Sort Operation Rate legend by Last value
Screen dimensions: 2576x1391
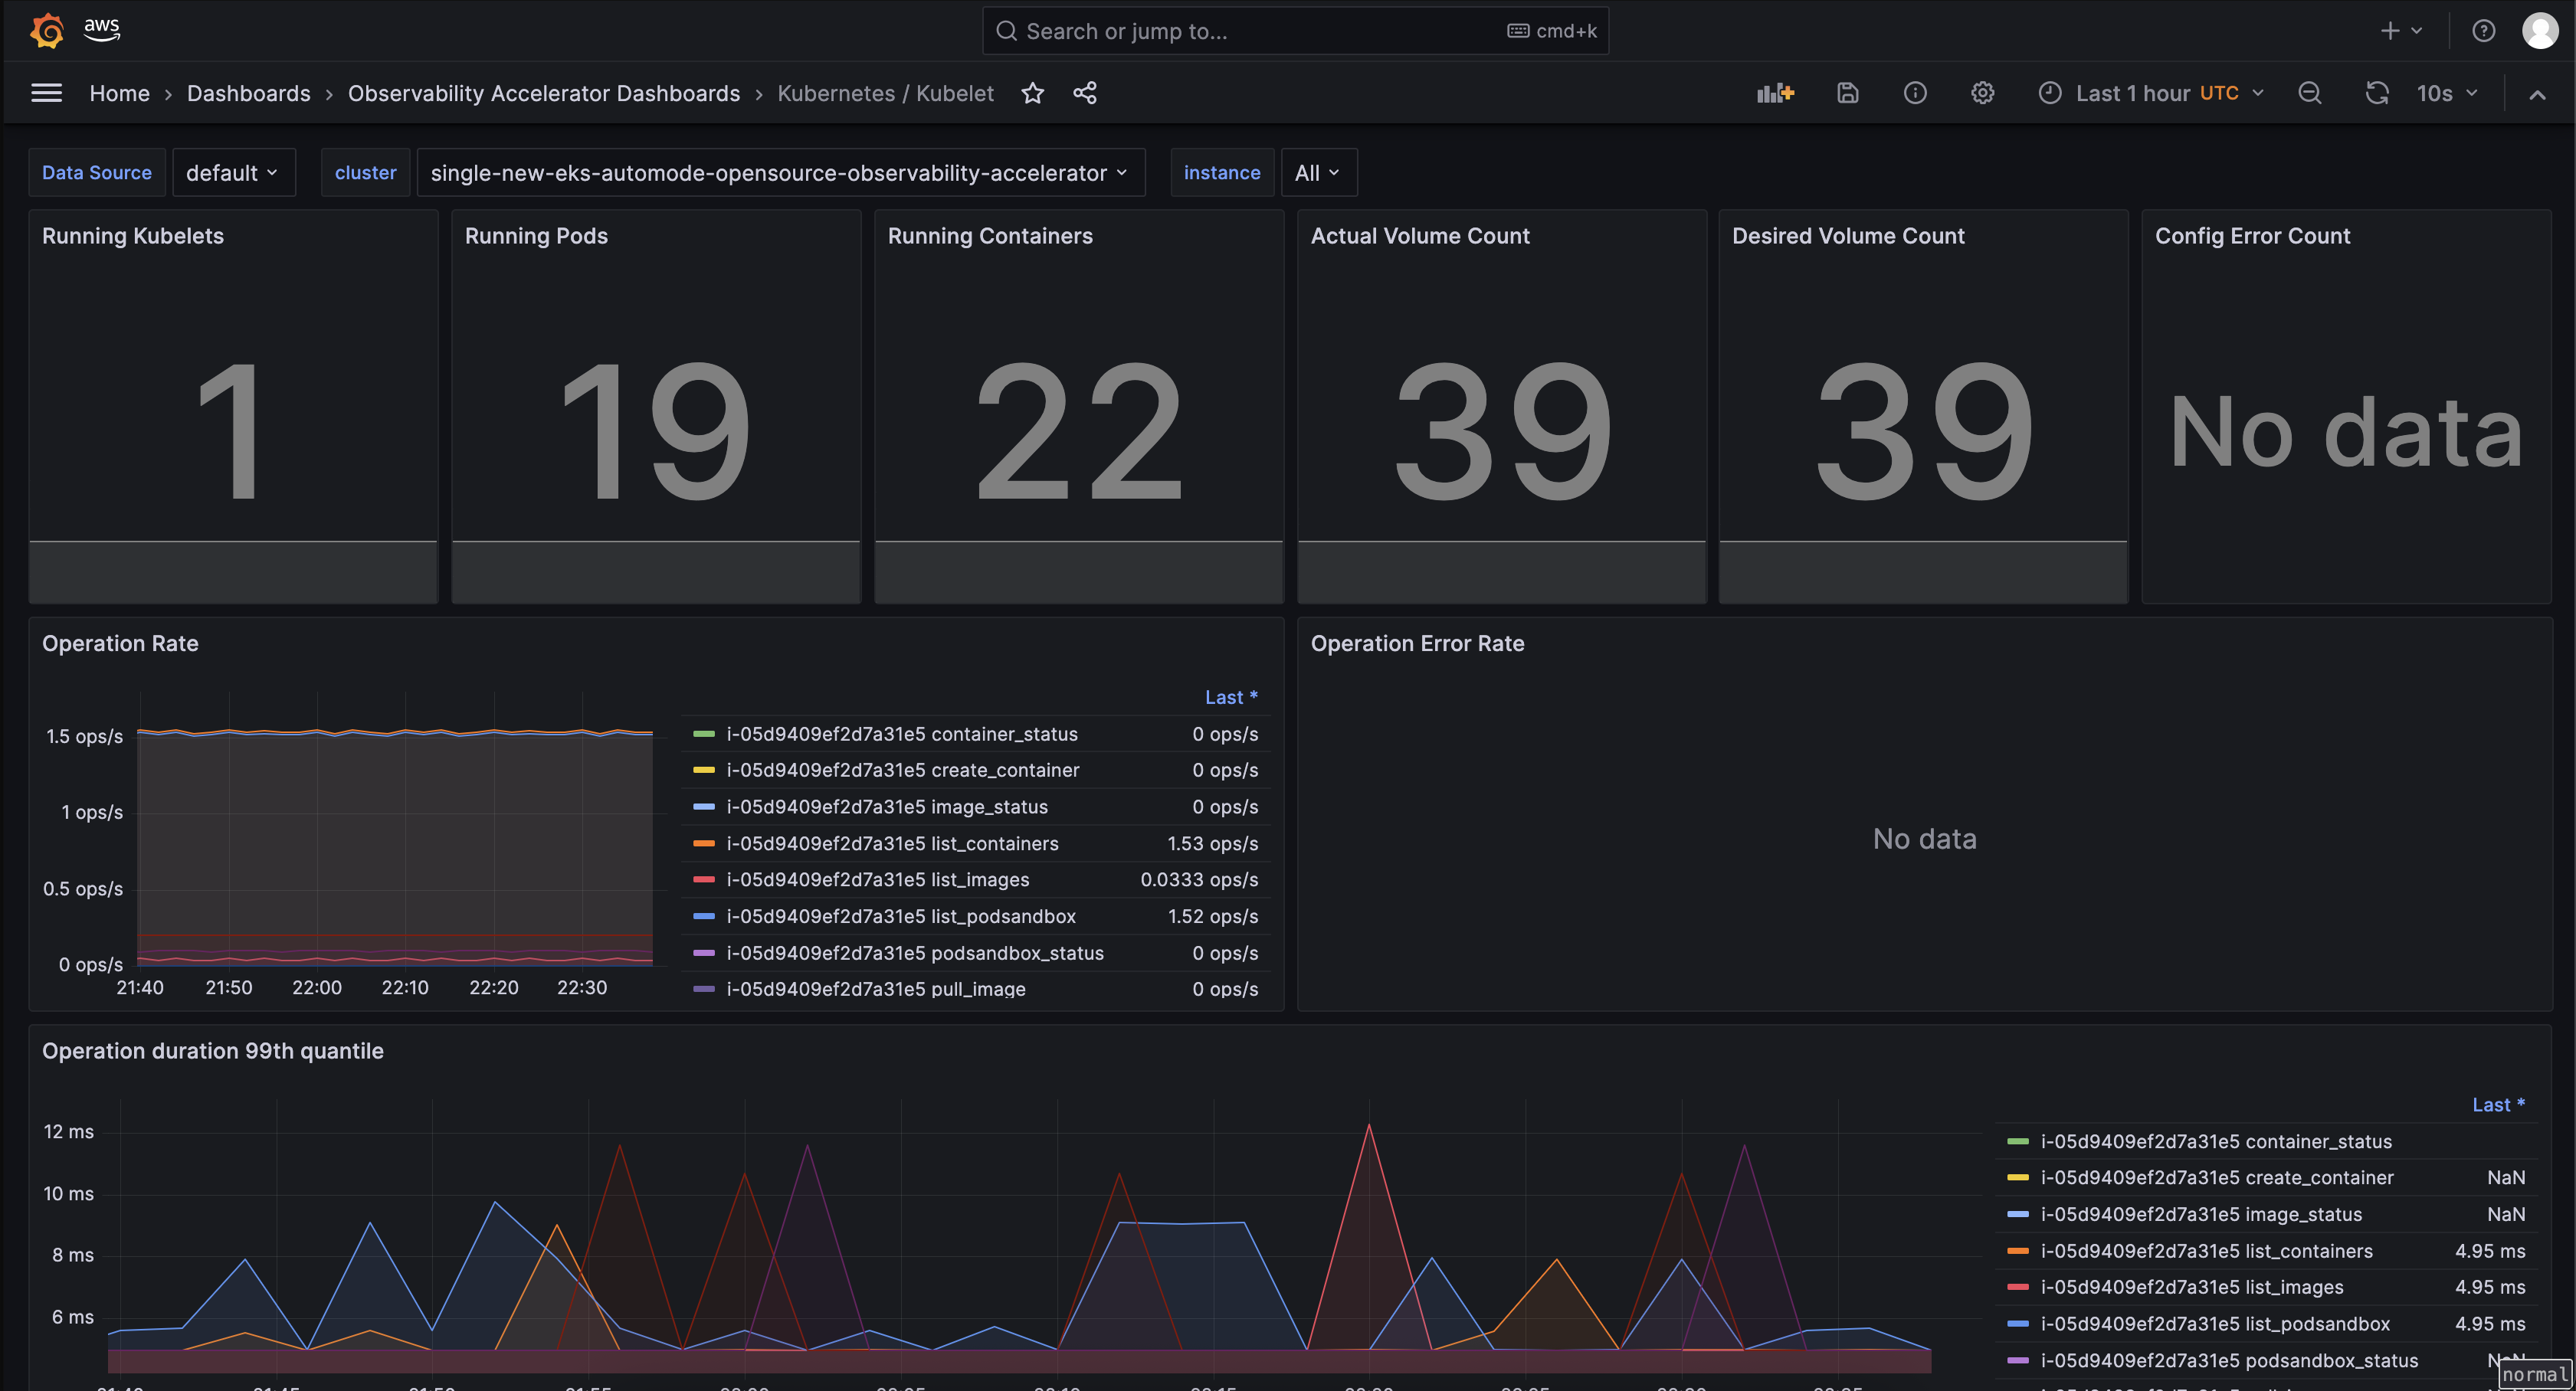pos(1231,696)
